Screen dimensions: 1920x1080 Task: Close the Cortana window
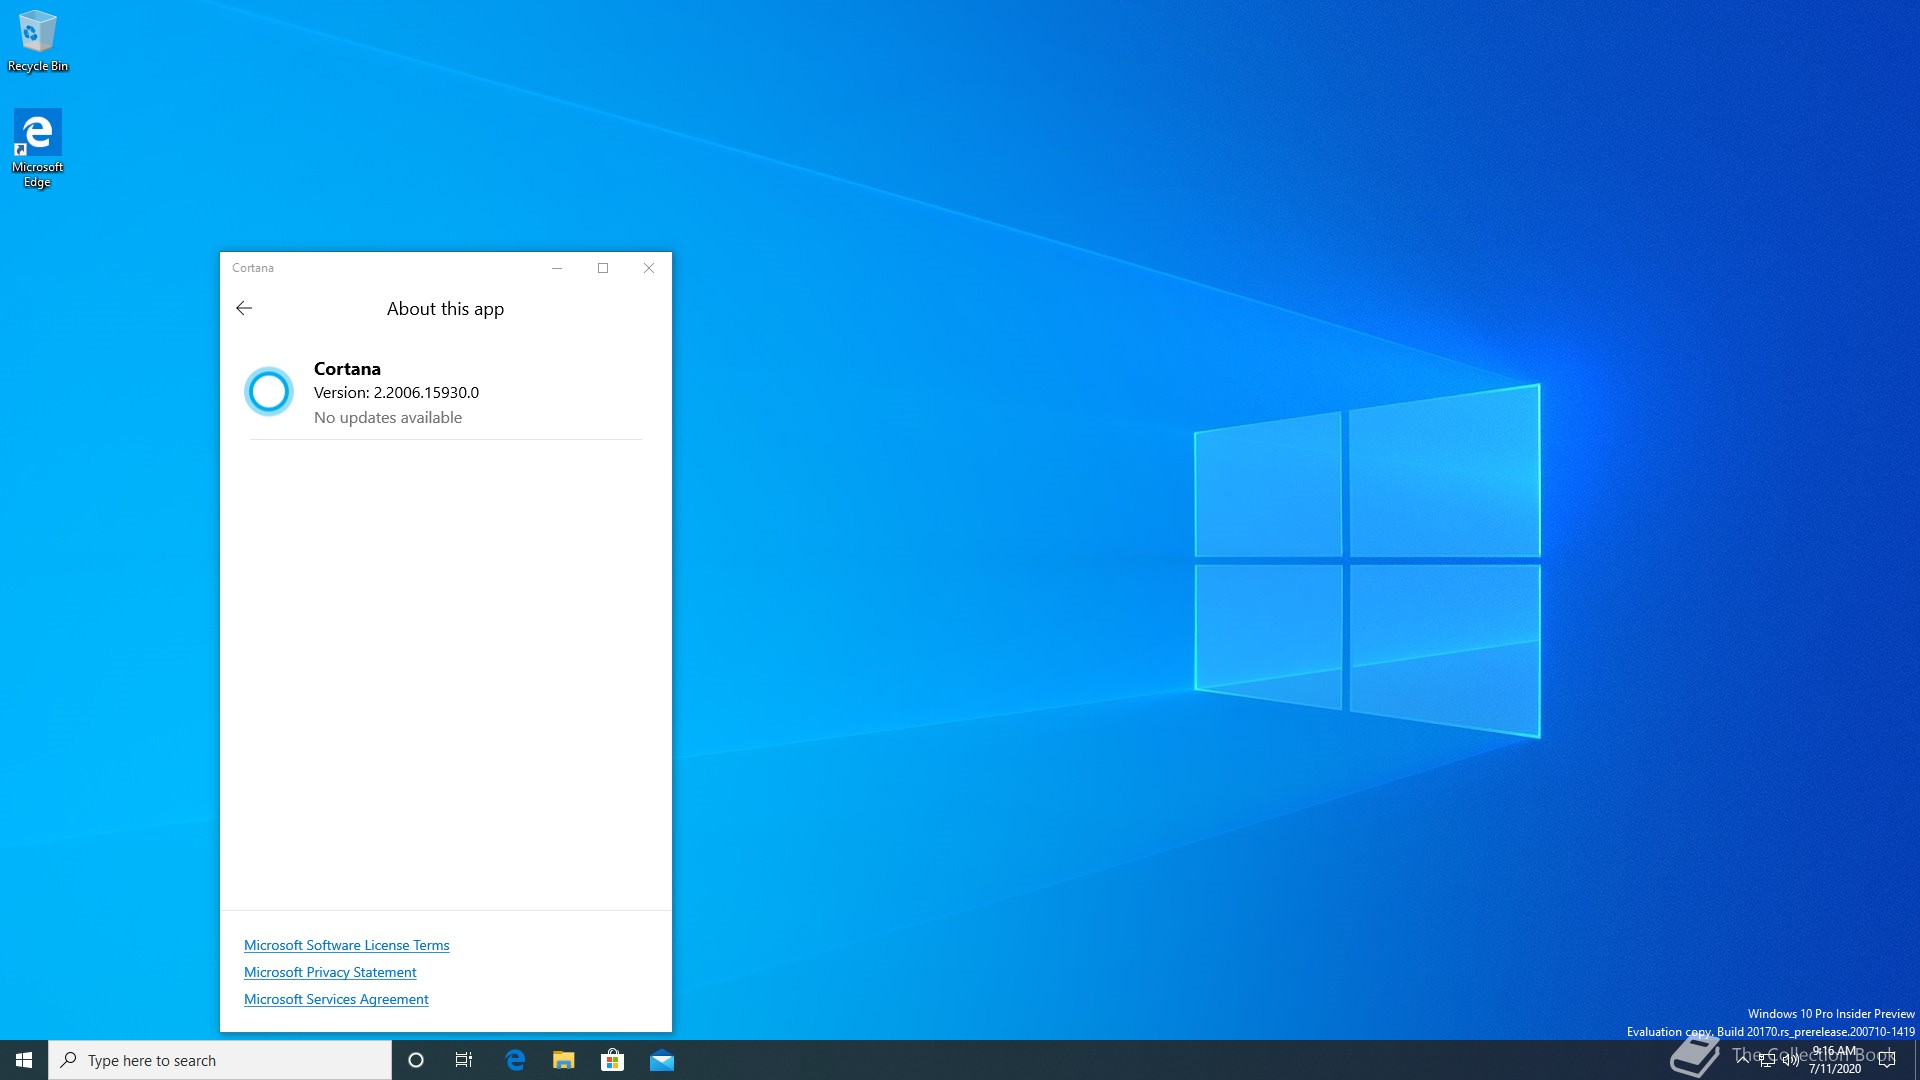[x=649, y=268]
